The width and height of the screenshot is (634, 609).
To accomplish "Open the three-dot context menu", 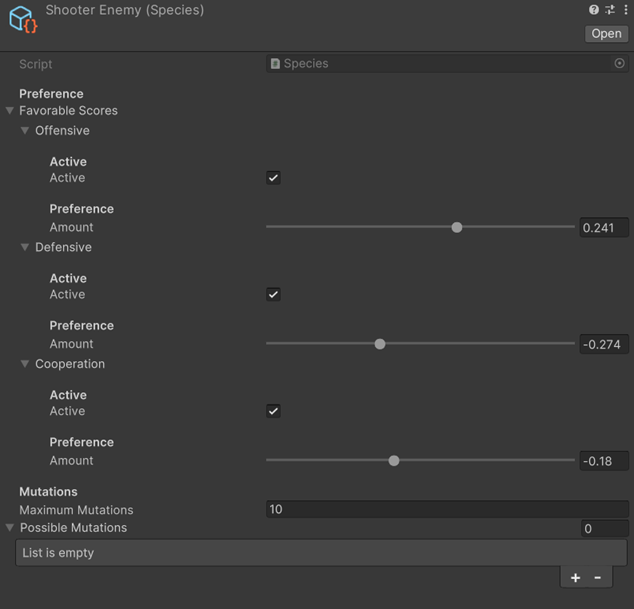I will [x=626, y=10].
